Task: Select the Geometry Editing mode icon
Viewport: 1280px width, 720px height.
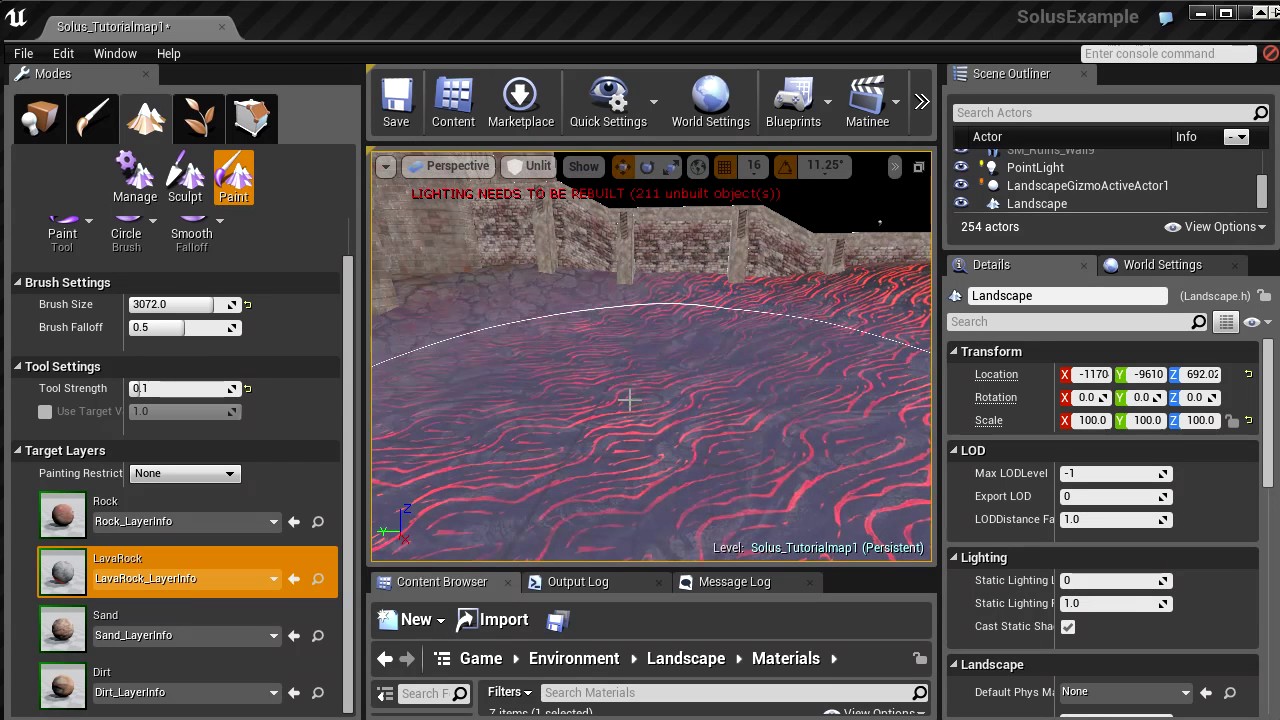Action: pyautogui.click(x=251, y=118)
